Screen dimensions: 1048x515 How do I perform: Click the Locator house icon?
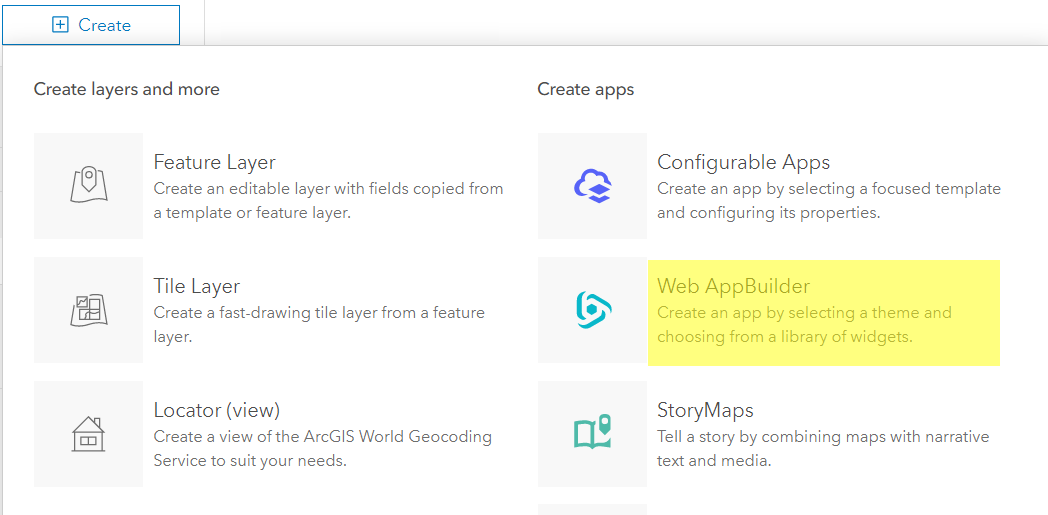pos(88,434)
